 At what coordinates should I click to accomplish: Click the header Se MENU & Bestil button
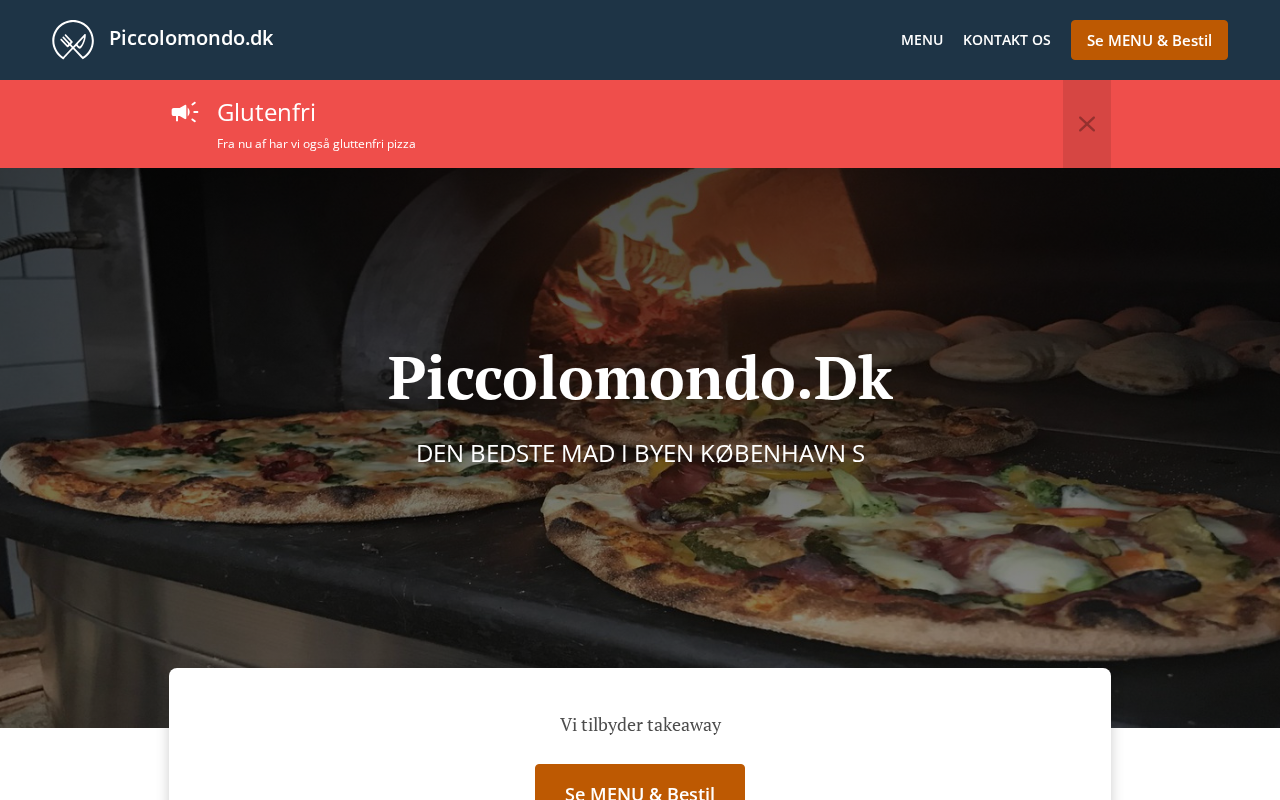[x=1149, y=40]
